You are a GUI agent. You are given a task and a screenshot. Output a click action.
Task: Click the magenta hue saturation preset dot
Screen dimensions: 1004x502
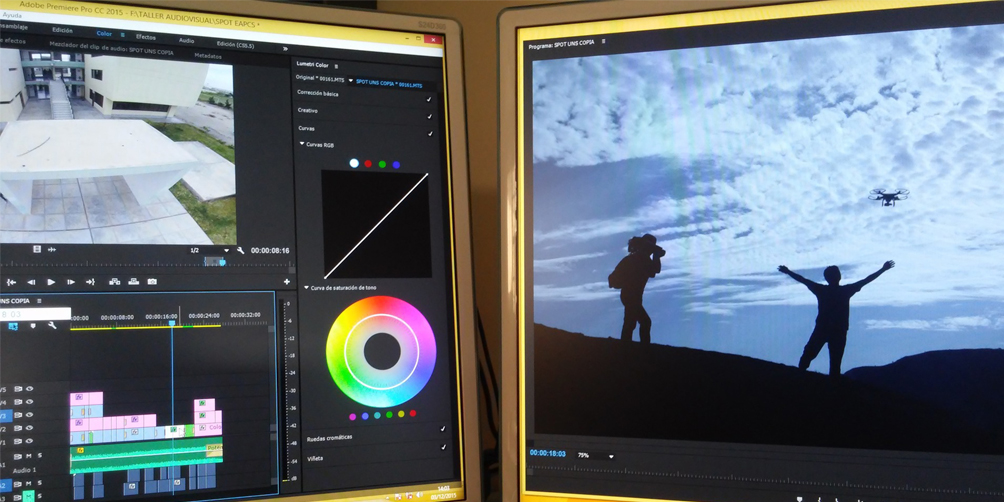(x=353, y=417)
